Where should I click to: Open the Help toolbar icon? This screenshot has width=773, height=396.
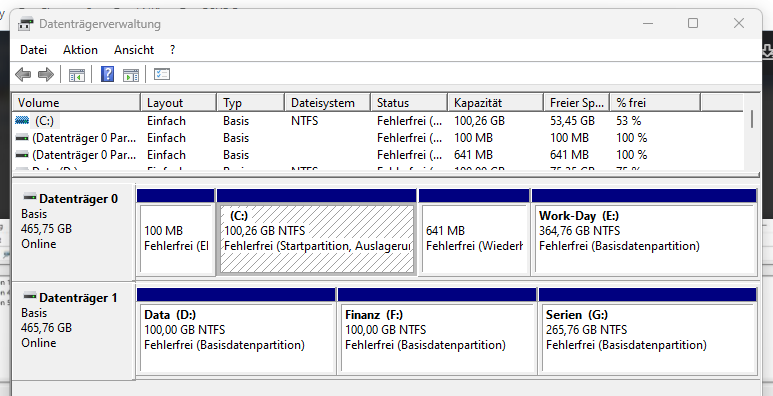(x=107, y=74)
